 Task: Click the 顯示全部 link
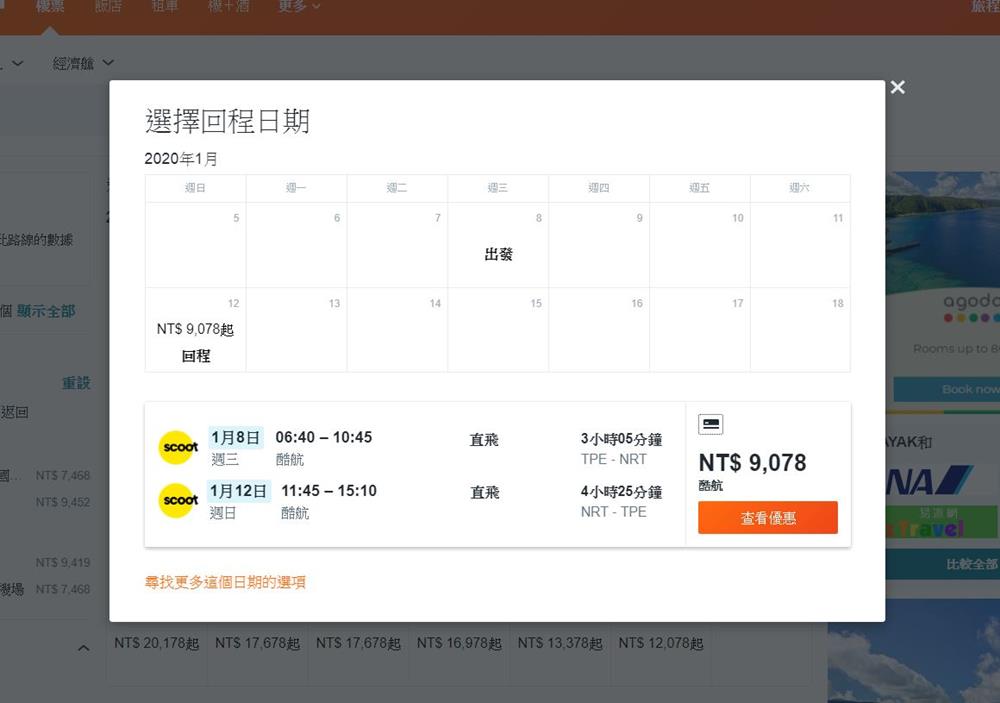point(46,311)
